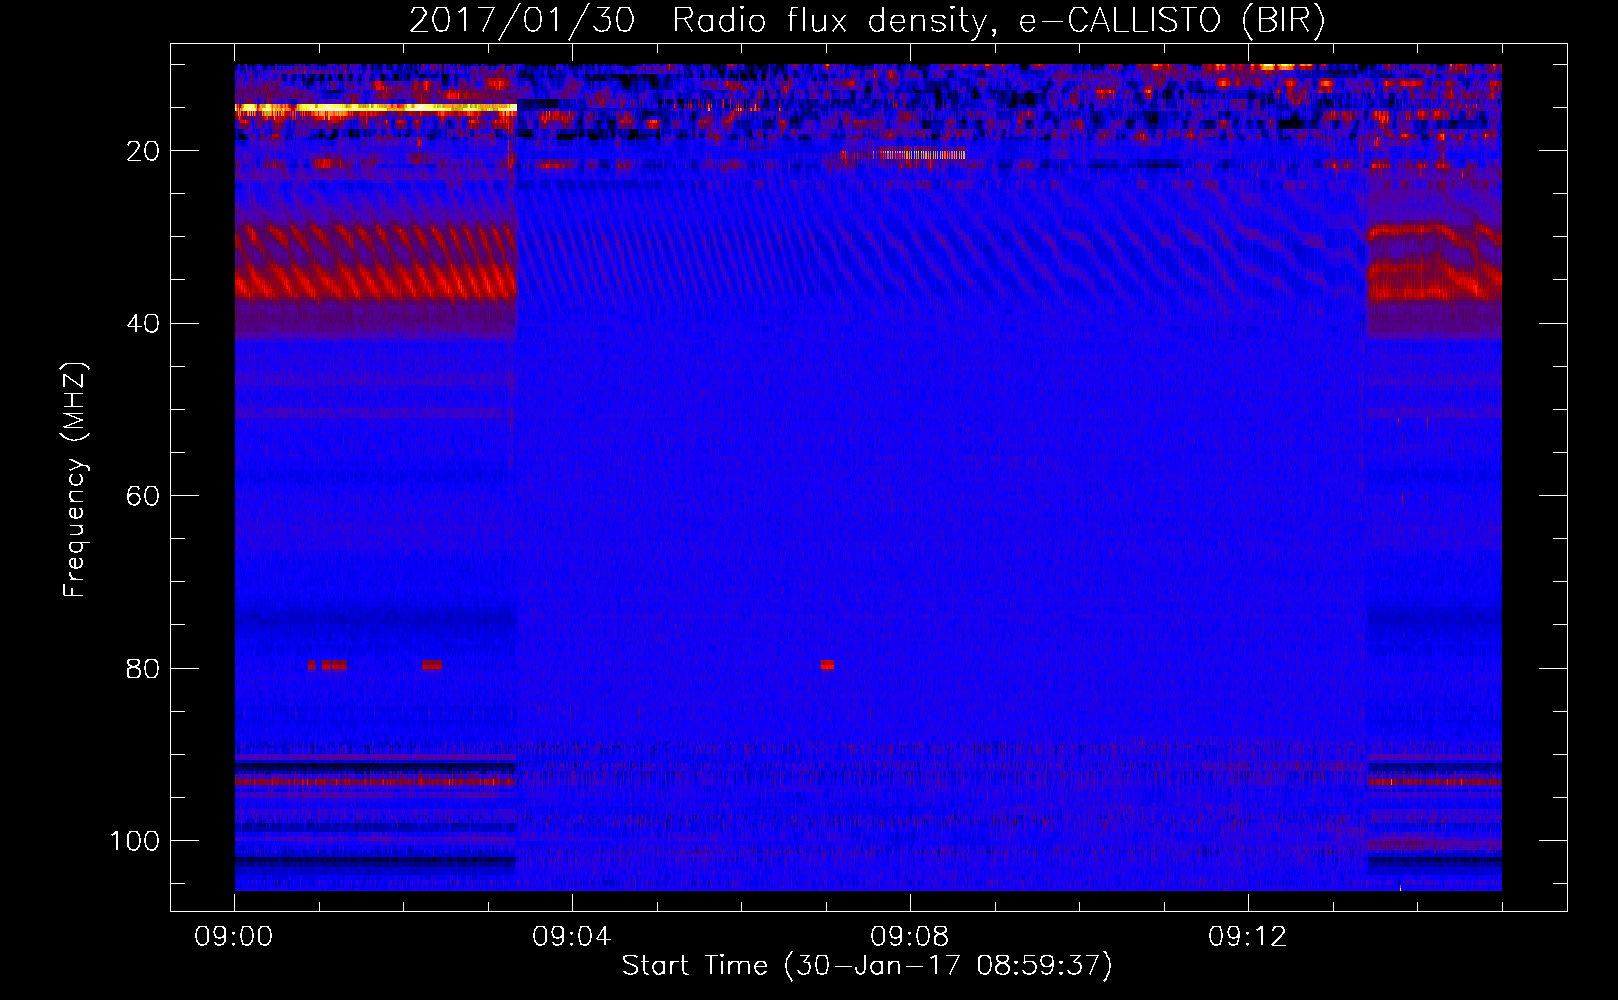The height and width of the screenshot is (1000, 1618).
Task: Click the '60' frequency tick label
Action: click(143, 496)
